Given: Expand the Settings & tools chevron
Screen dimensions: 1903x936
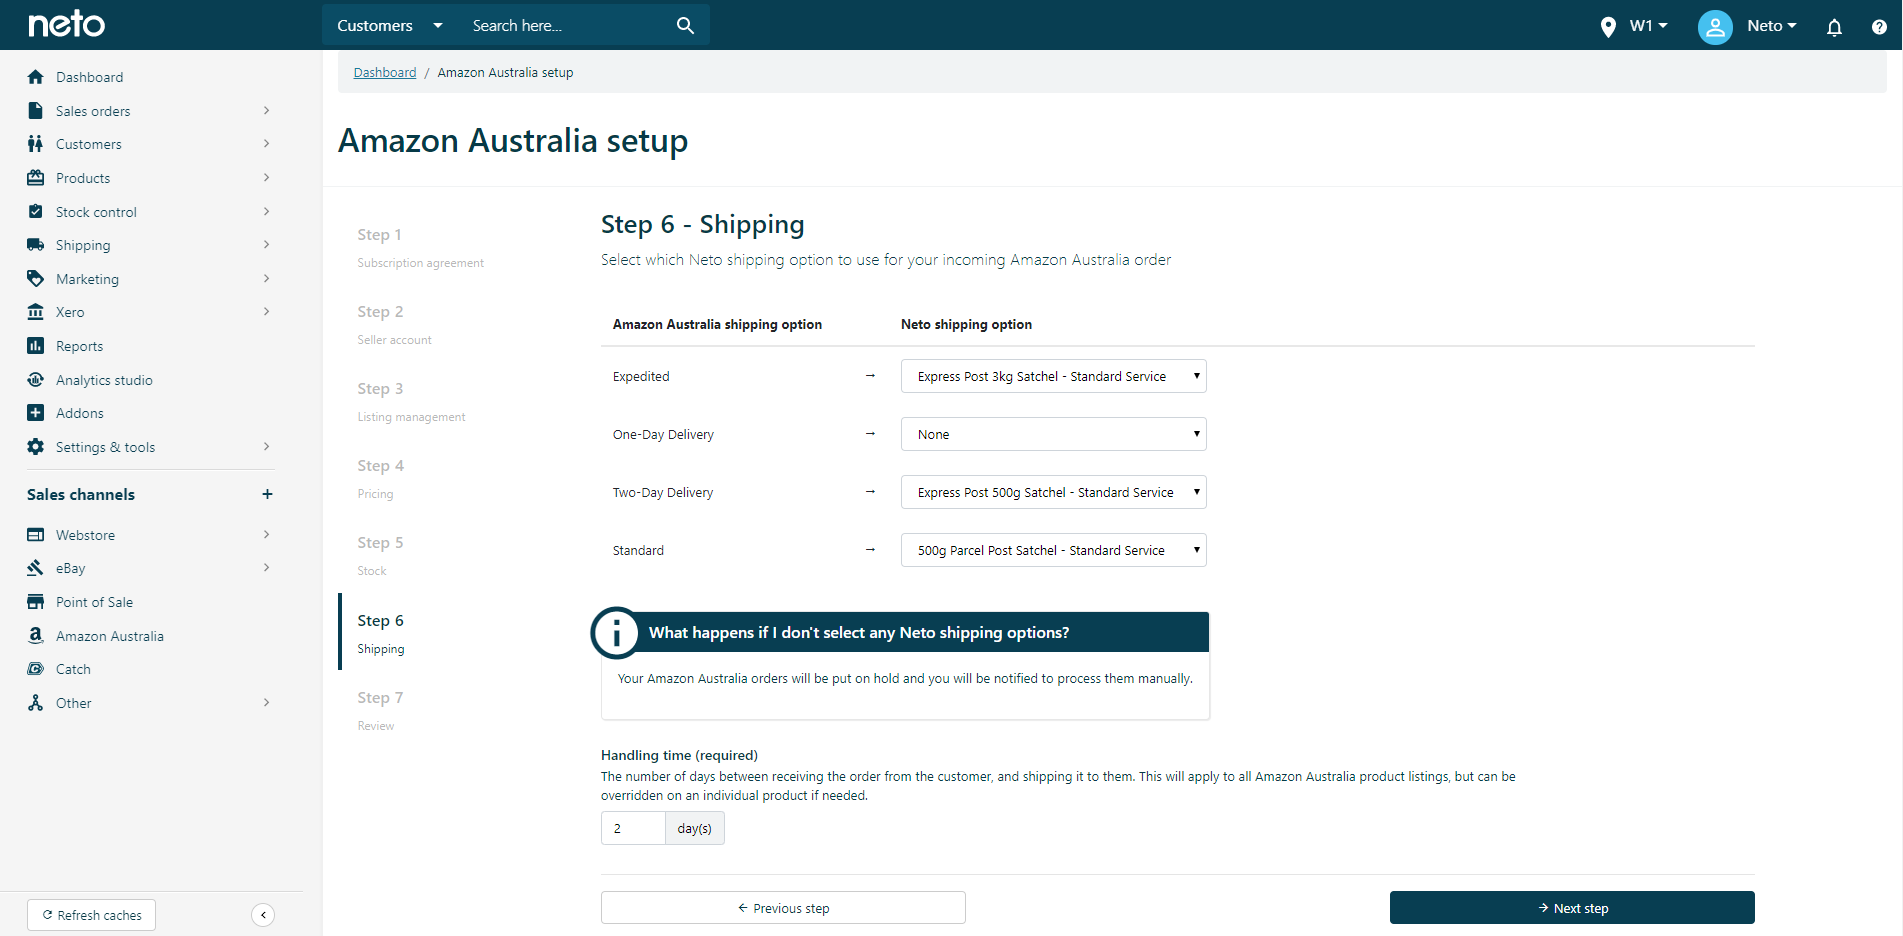Looking at the screenshot, I should pos(266,447).
